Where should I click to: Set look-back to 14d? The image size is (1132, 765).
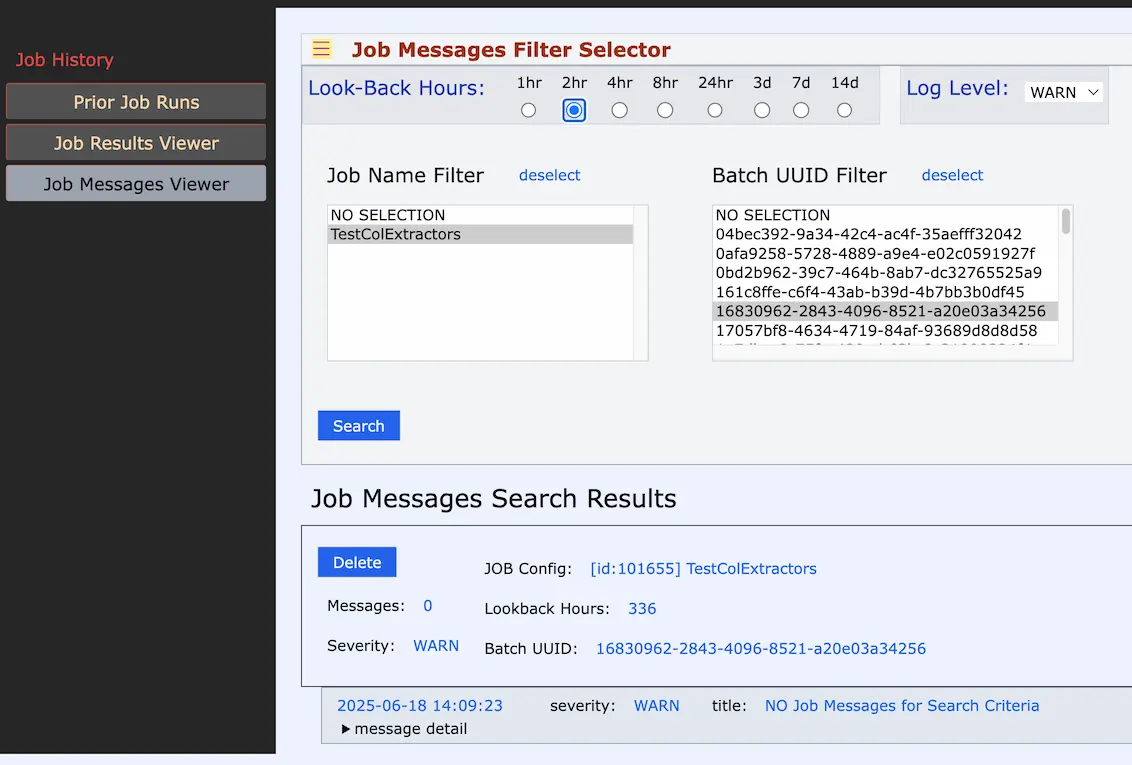(x=844, y=110)
